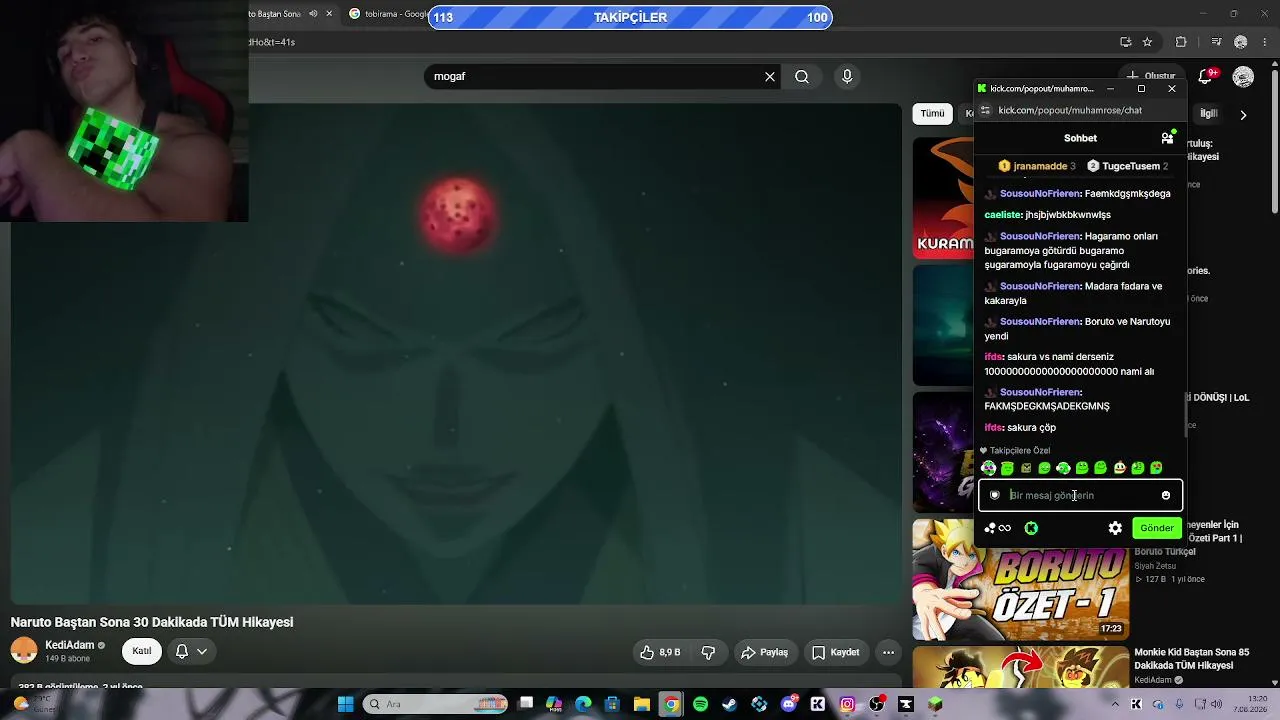1280x720 pixels.
Task: Open the KediAdam channel avatar
Action: coord(24,651)
